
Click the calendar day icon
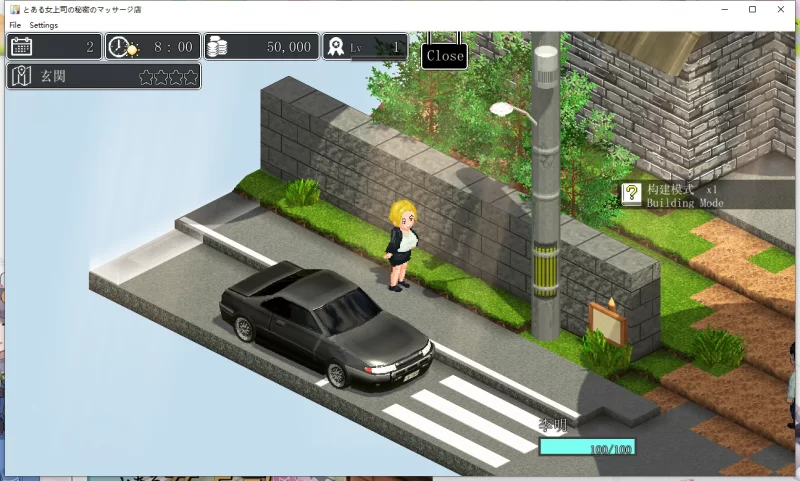click(21, 47)
